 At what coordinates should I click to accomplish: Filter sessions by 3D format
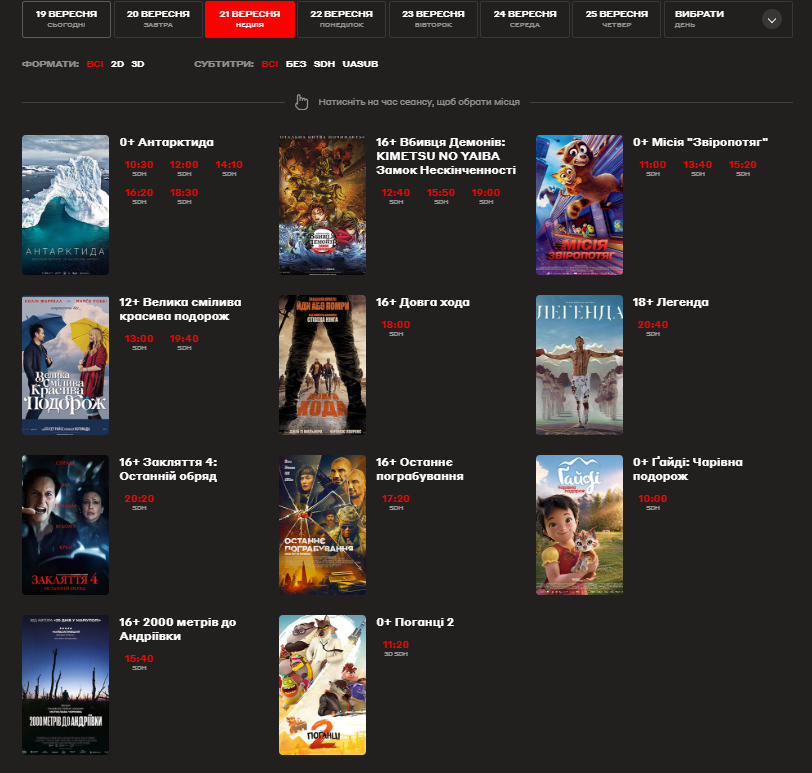[x=138, y=64]
